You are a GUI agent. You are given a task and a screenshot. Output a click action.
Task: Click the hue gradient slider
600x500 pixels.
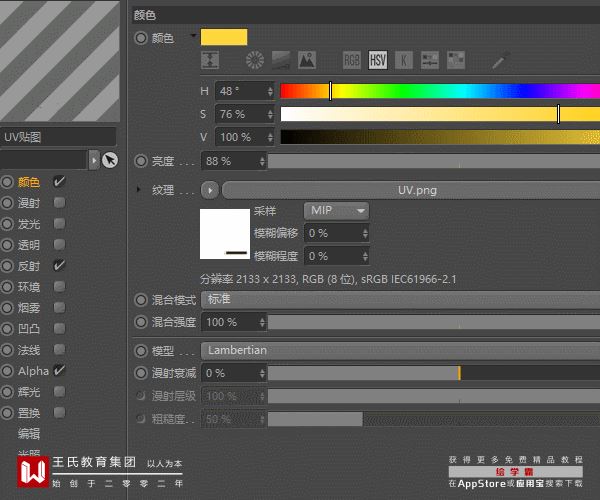tap(440, 91)
